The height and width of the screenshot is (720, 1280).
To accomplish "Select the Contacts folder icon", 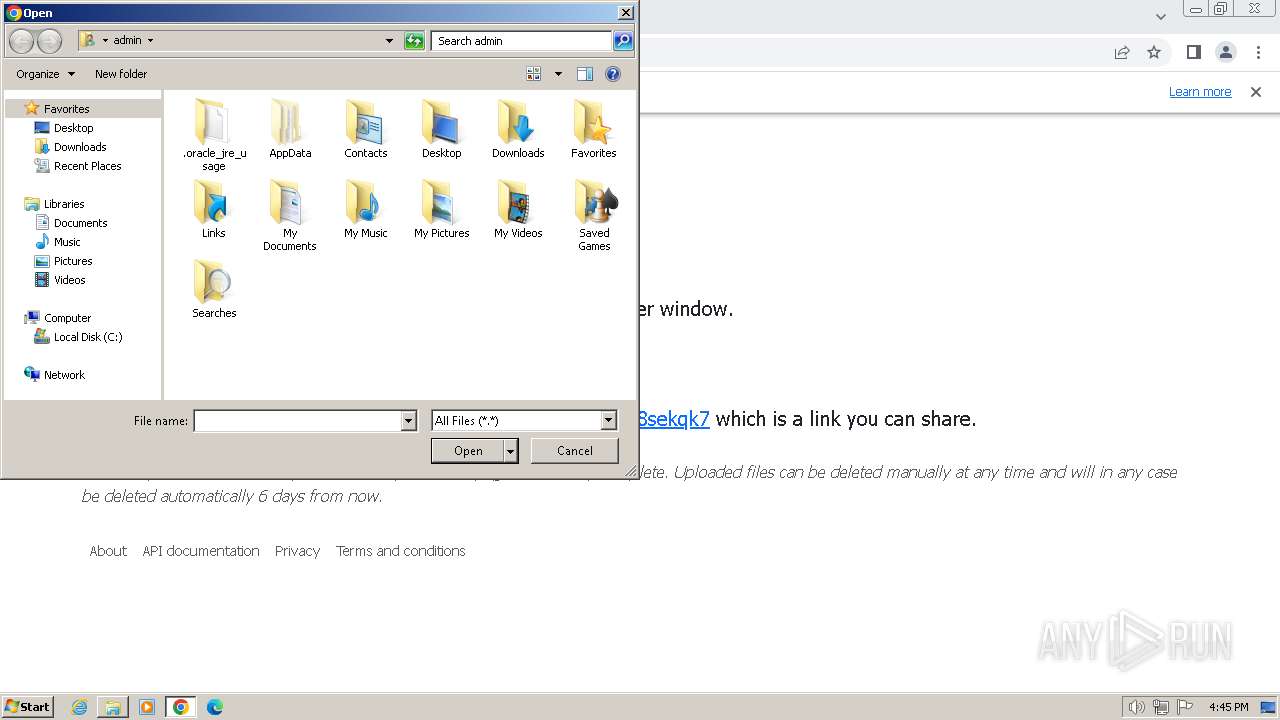I will click(x=366, y=121).
